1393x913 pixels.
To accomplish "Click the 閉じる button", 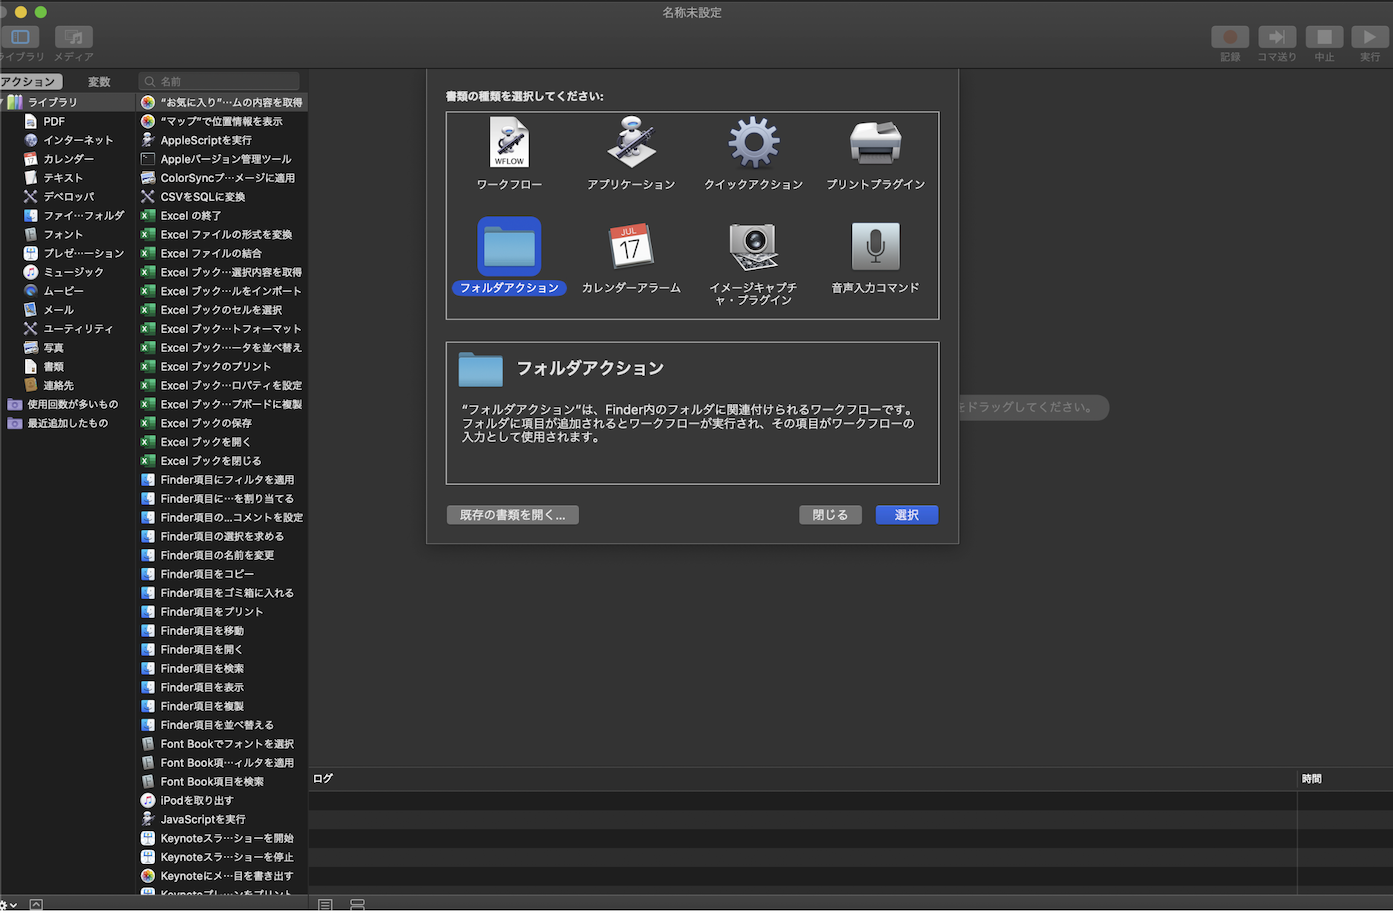I will point(830,515).
